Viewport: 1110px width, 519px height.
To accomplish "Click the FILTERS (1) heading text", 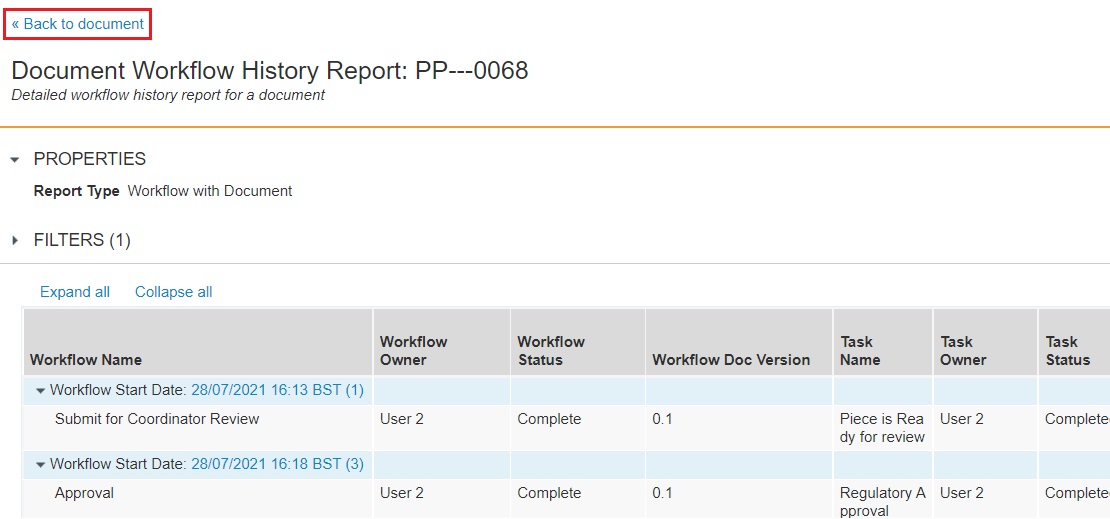I will click(82, 240).
